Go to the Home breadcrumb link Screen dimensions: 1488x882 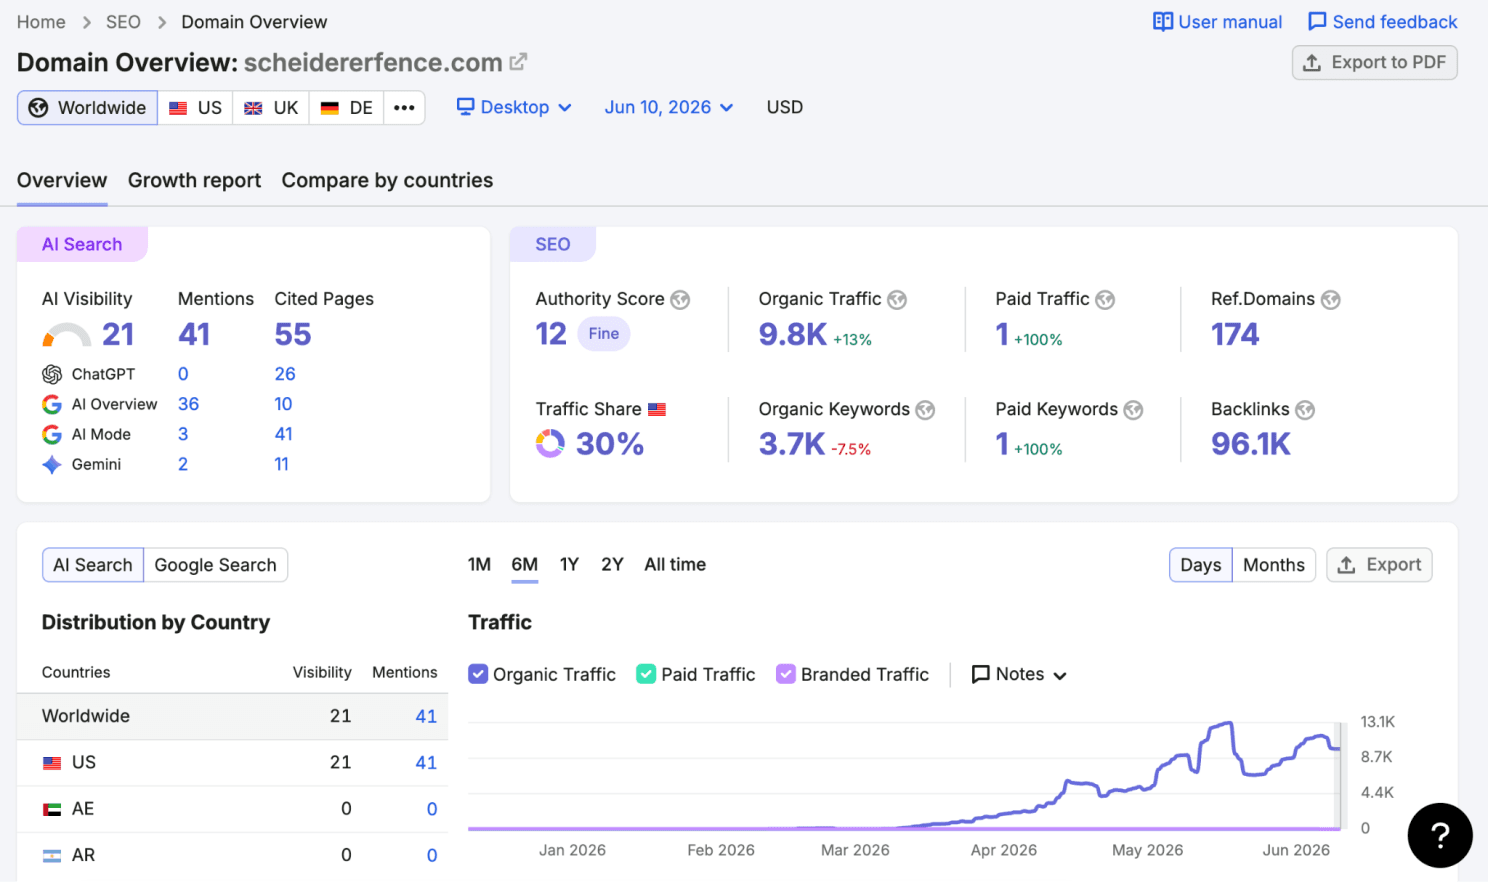coord(41,22)
